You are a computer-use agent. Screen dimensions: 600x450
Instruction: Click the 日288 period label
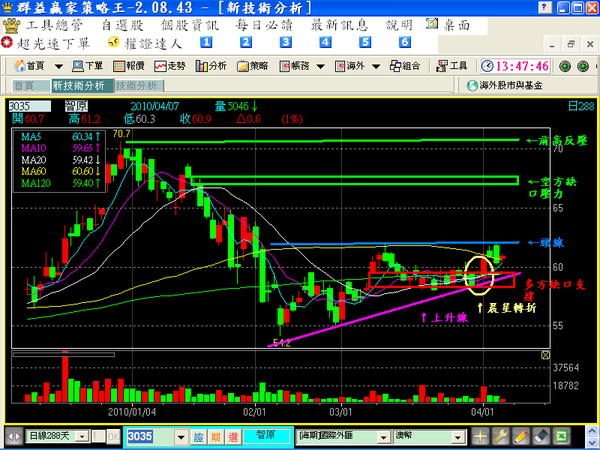pos(581,106)
